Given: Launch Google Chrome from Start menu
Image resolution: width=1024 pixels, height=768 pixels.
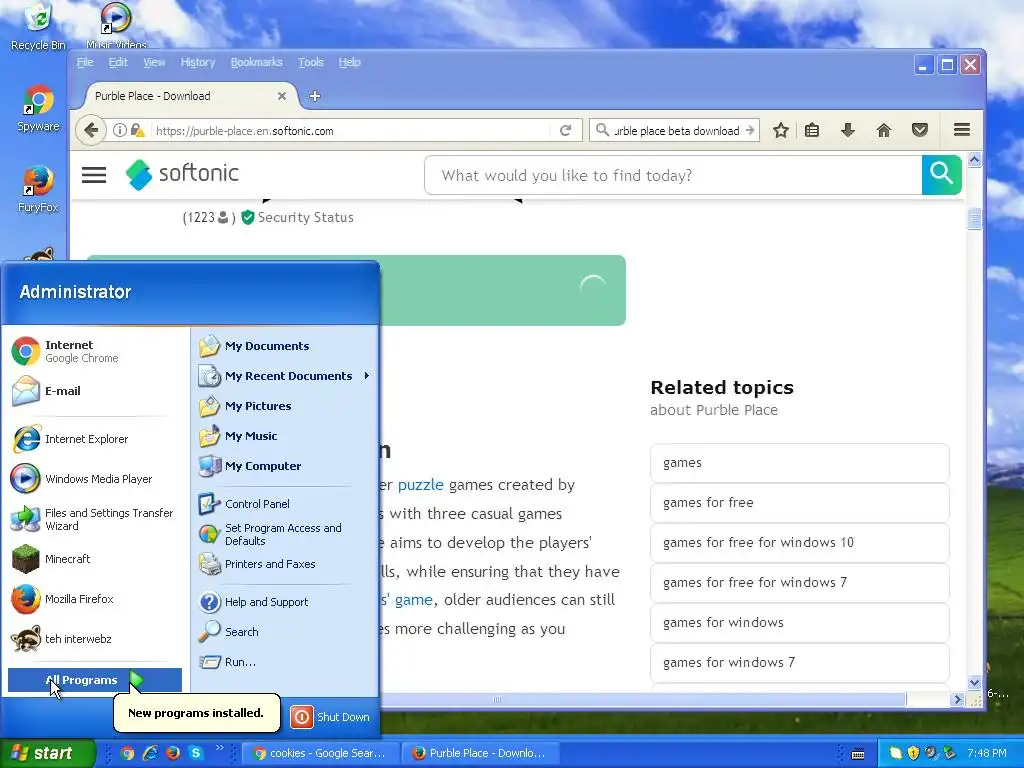Looking at the screenshot, I should (x=96, y=351).
